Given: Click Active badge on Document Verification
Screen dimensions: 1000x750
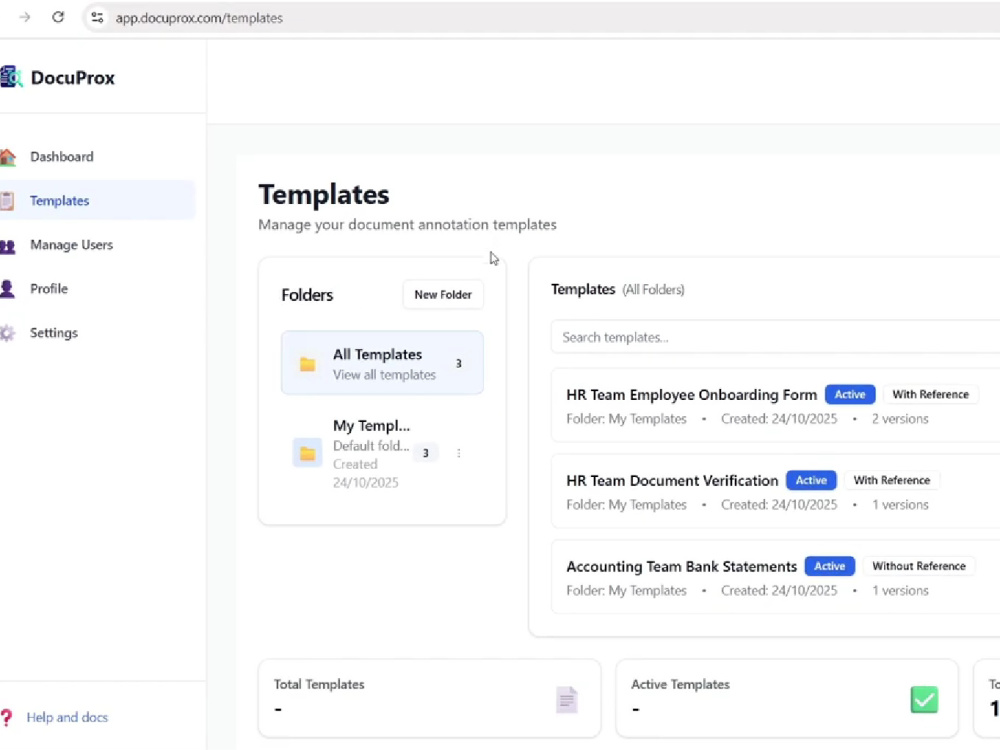Looking at the screenshot, I should point(811,480).
